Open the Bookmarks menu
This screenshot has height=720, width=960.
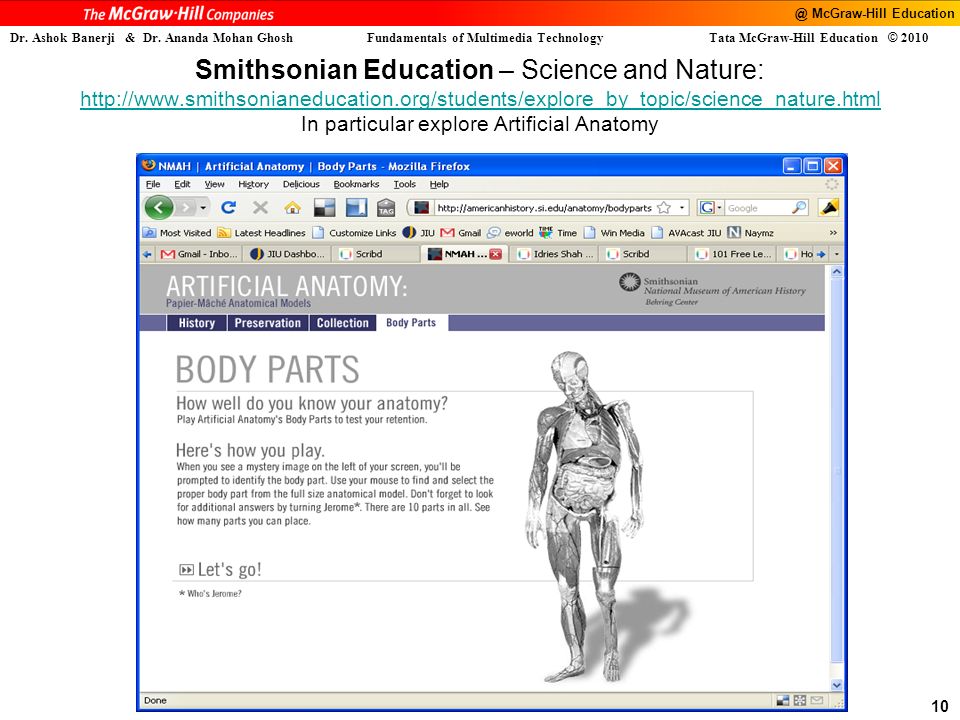click(356, 184)
